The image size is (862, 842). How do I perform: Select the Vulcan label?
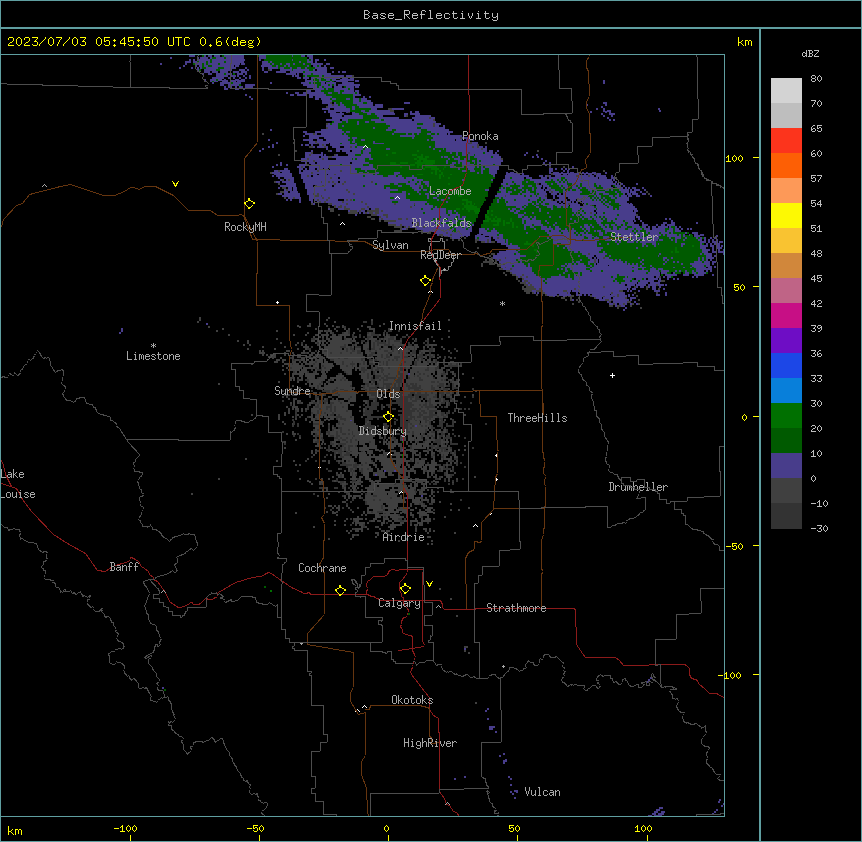(543, 792)
